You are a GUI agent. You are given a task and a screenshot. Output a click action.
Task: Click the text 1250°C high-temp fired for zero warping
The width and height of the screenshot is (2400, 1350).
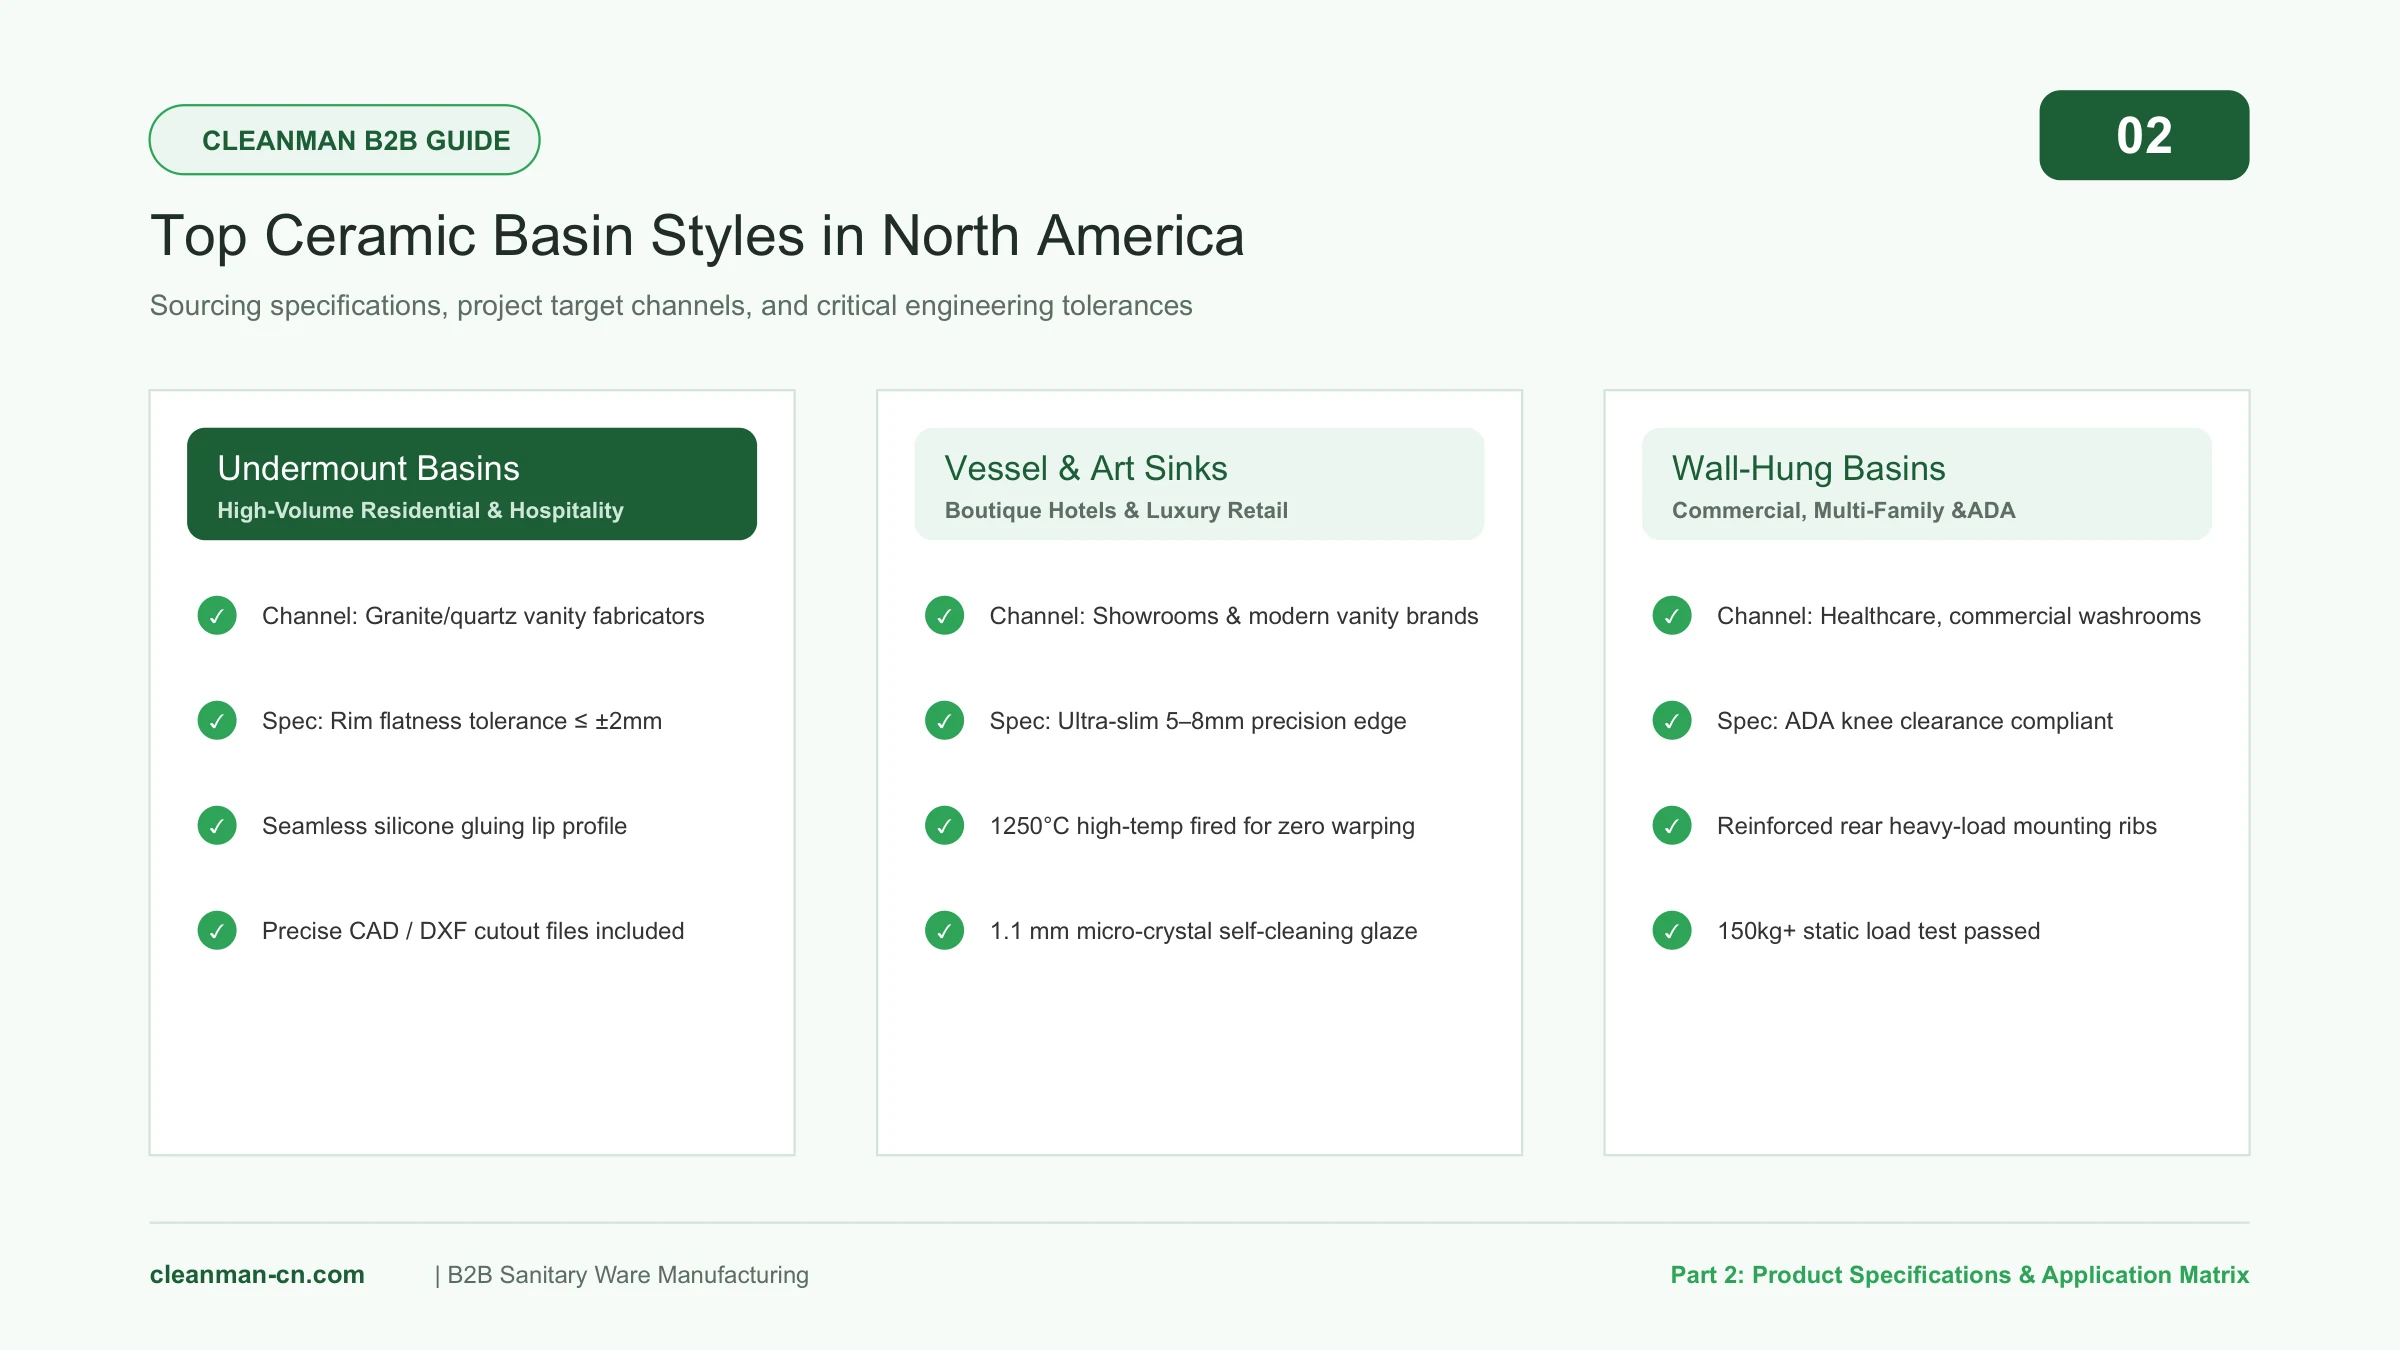(1202, 826)
